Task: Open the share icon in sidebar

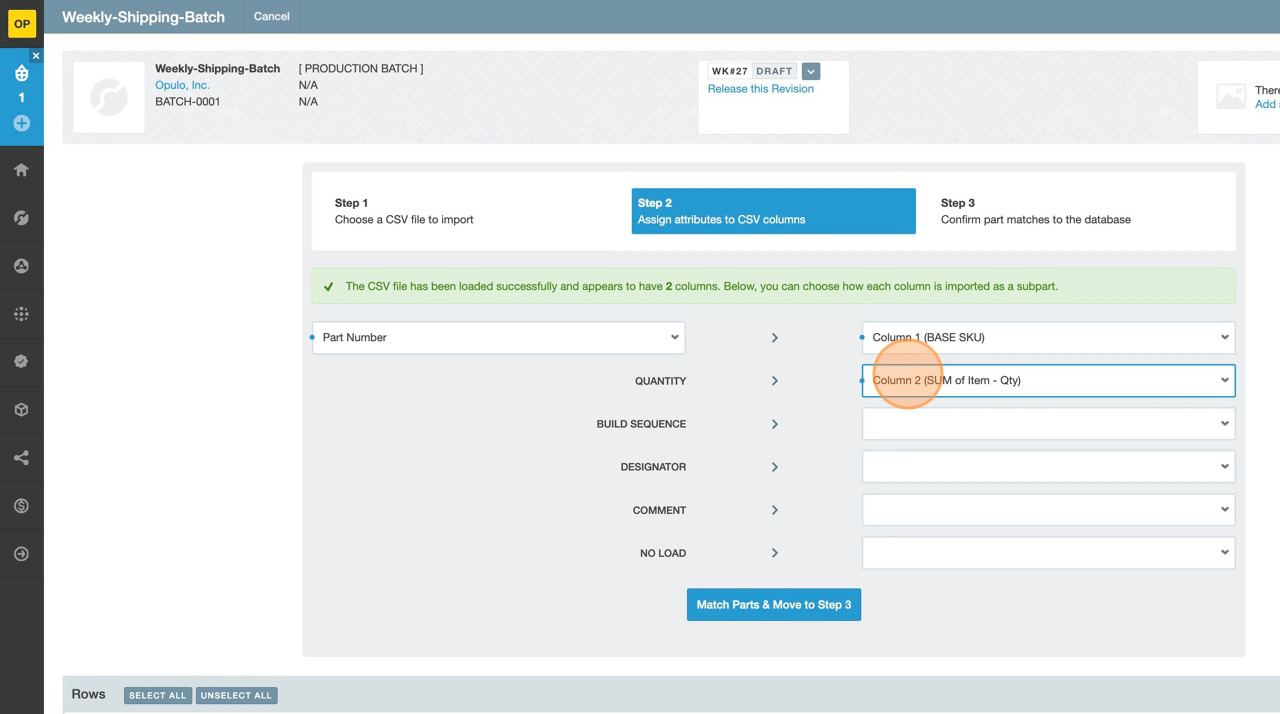Action: coord(21,458)
